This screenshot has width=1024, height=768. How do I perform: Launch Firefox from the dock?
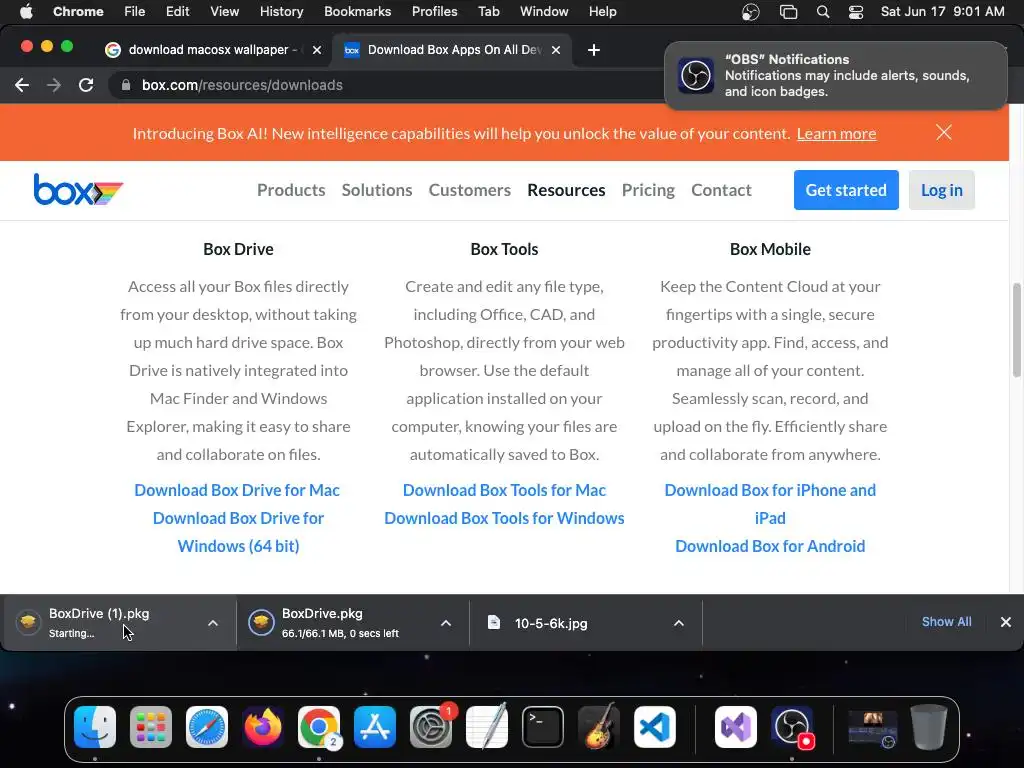pyautogui.click(x=263, y=727)
